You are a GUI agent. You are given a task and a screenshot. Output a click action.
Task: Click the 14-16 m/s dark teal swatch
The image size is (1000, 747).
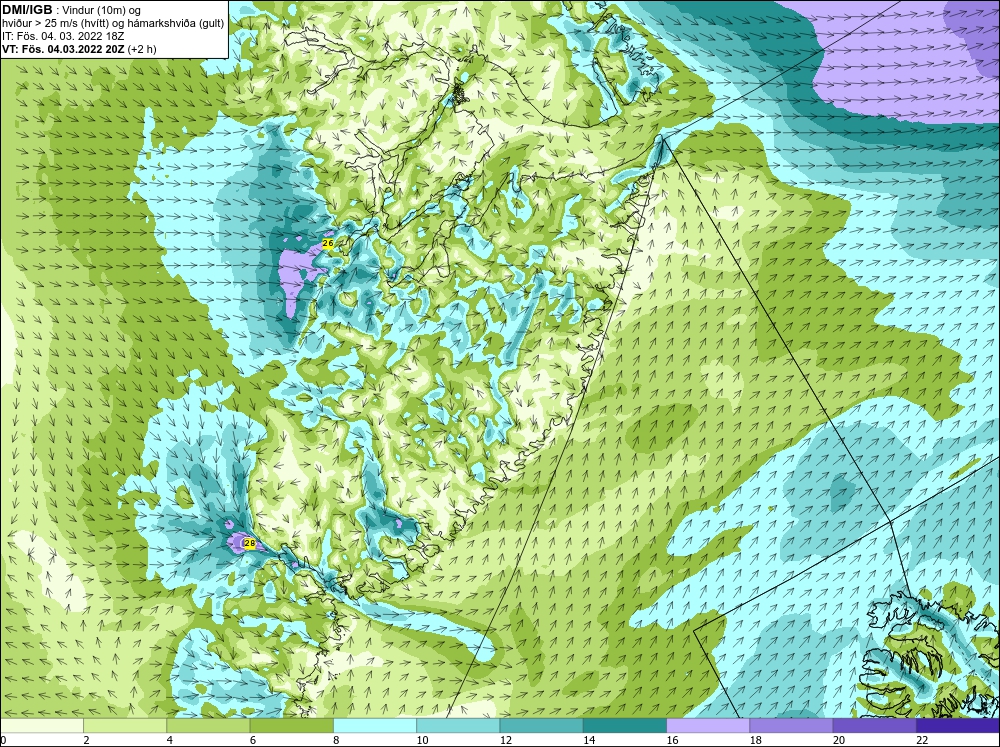tap(624, 725)
